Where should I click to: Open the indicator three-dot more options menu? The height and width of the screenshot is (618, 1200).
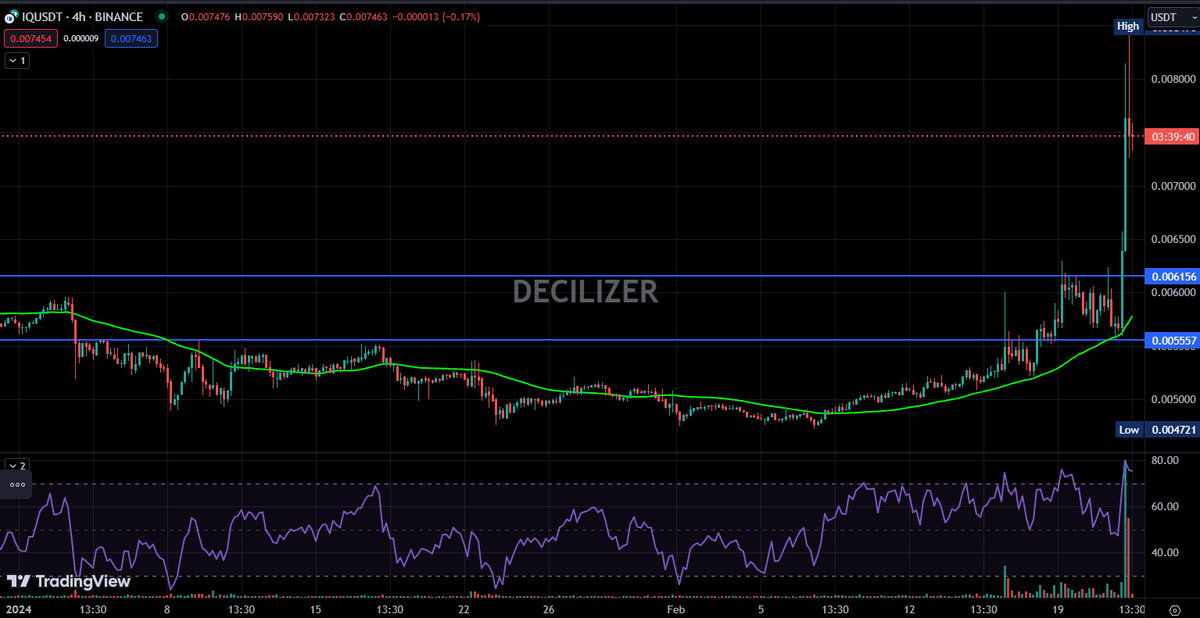(x=16, y=483)
